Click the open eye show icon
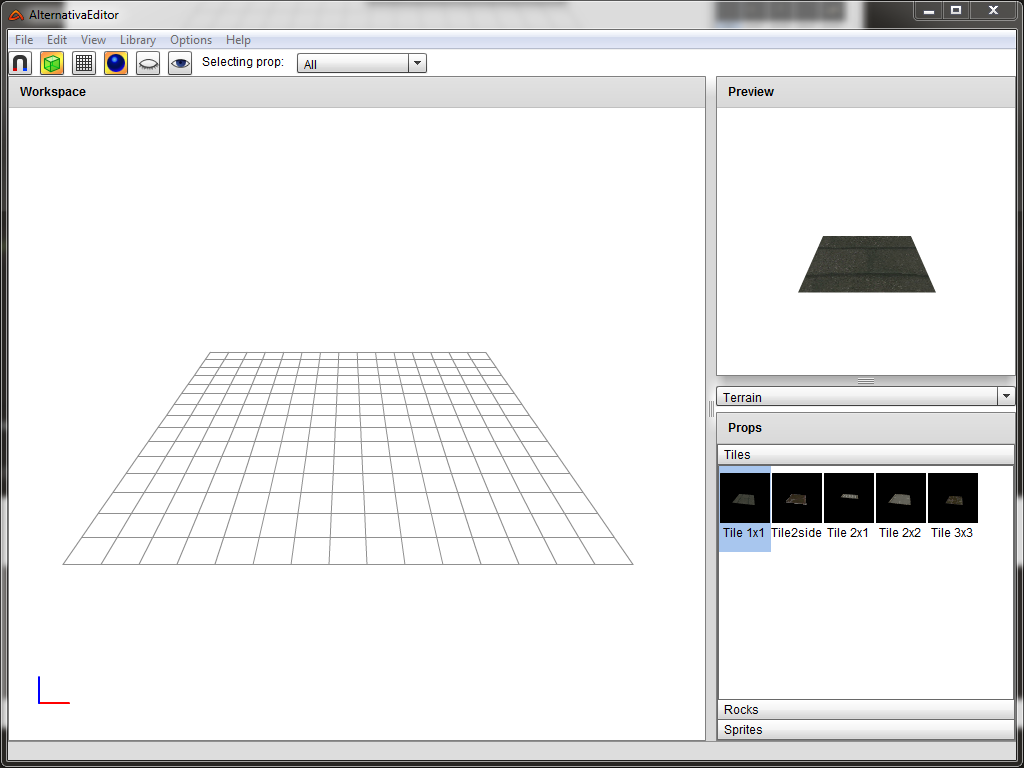1024x768 pixels. (x=180, y=63)
